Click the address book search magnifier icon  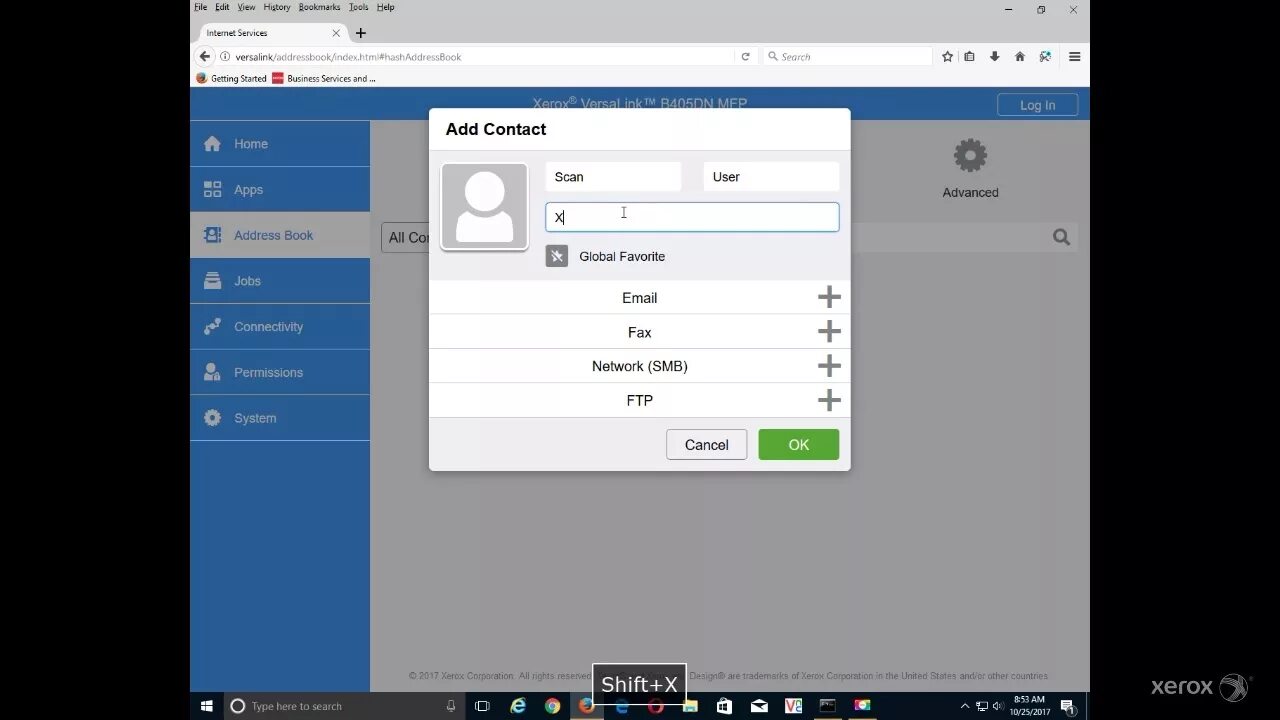(1061, 237)
